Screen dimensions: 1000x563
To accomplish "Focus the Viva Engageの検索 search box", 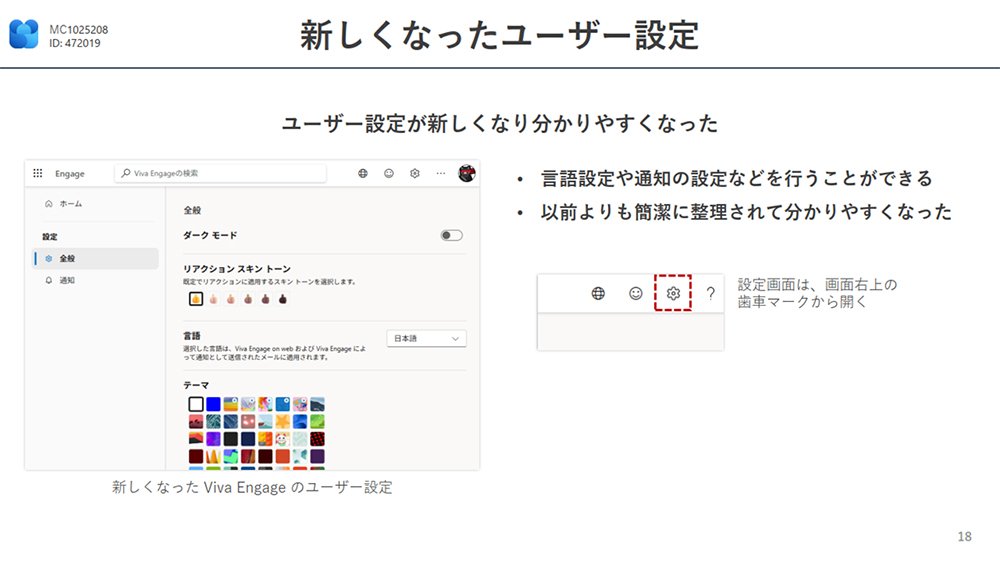I will click(221, 173).
